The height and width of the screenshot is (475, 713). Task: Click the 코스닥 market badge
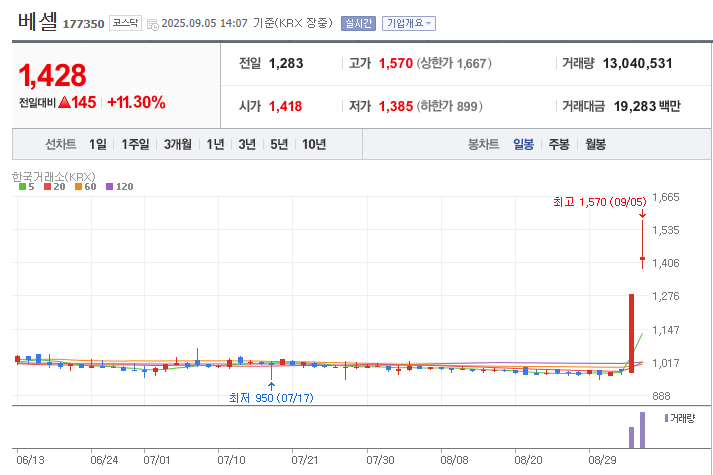pyautogui.click(x=125, y=23)
